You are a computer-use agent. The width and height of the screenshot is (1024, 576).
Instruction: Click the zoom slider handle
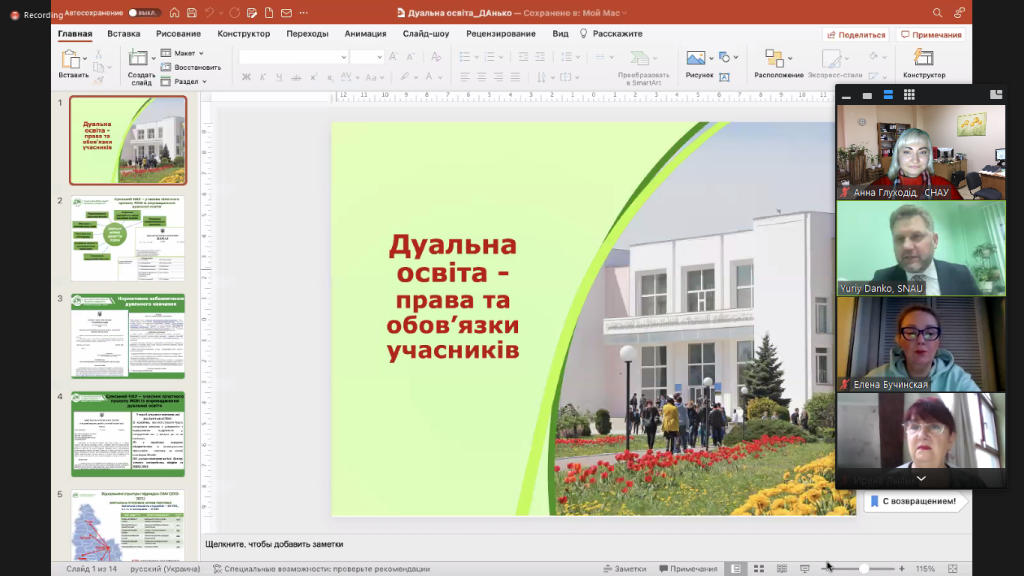pos(863,569)
